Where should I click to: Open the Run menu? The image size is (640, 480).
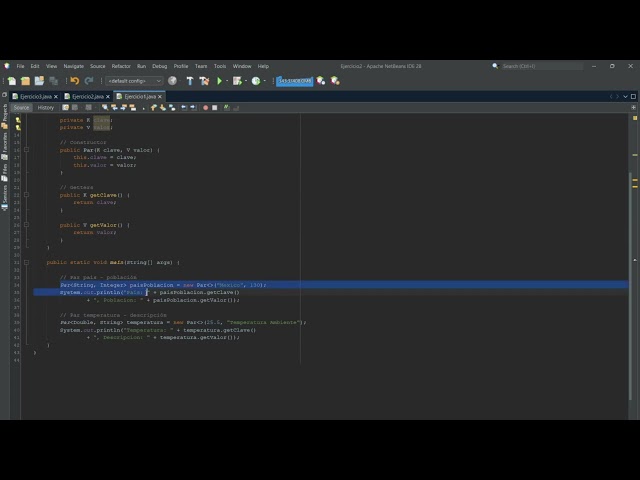[141, 66]
